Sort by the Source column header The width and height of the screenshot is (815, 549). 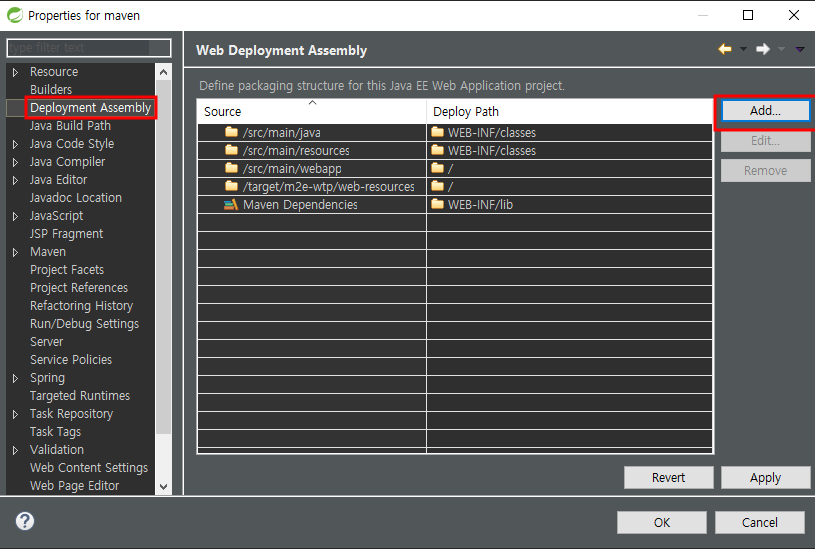pyautogui.click(x=312, y=111)
